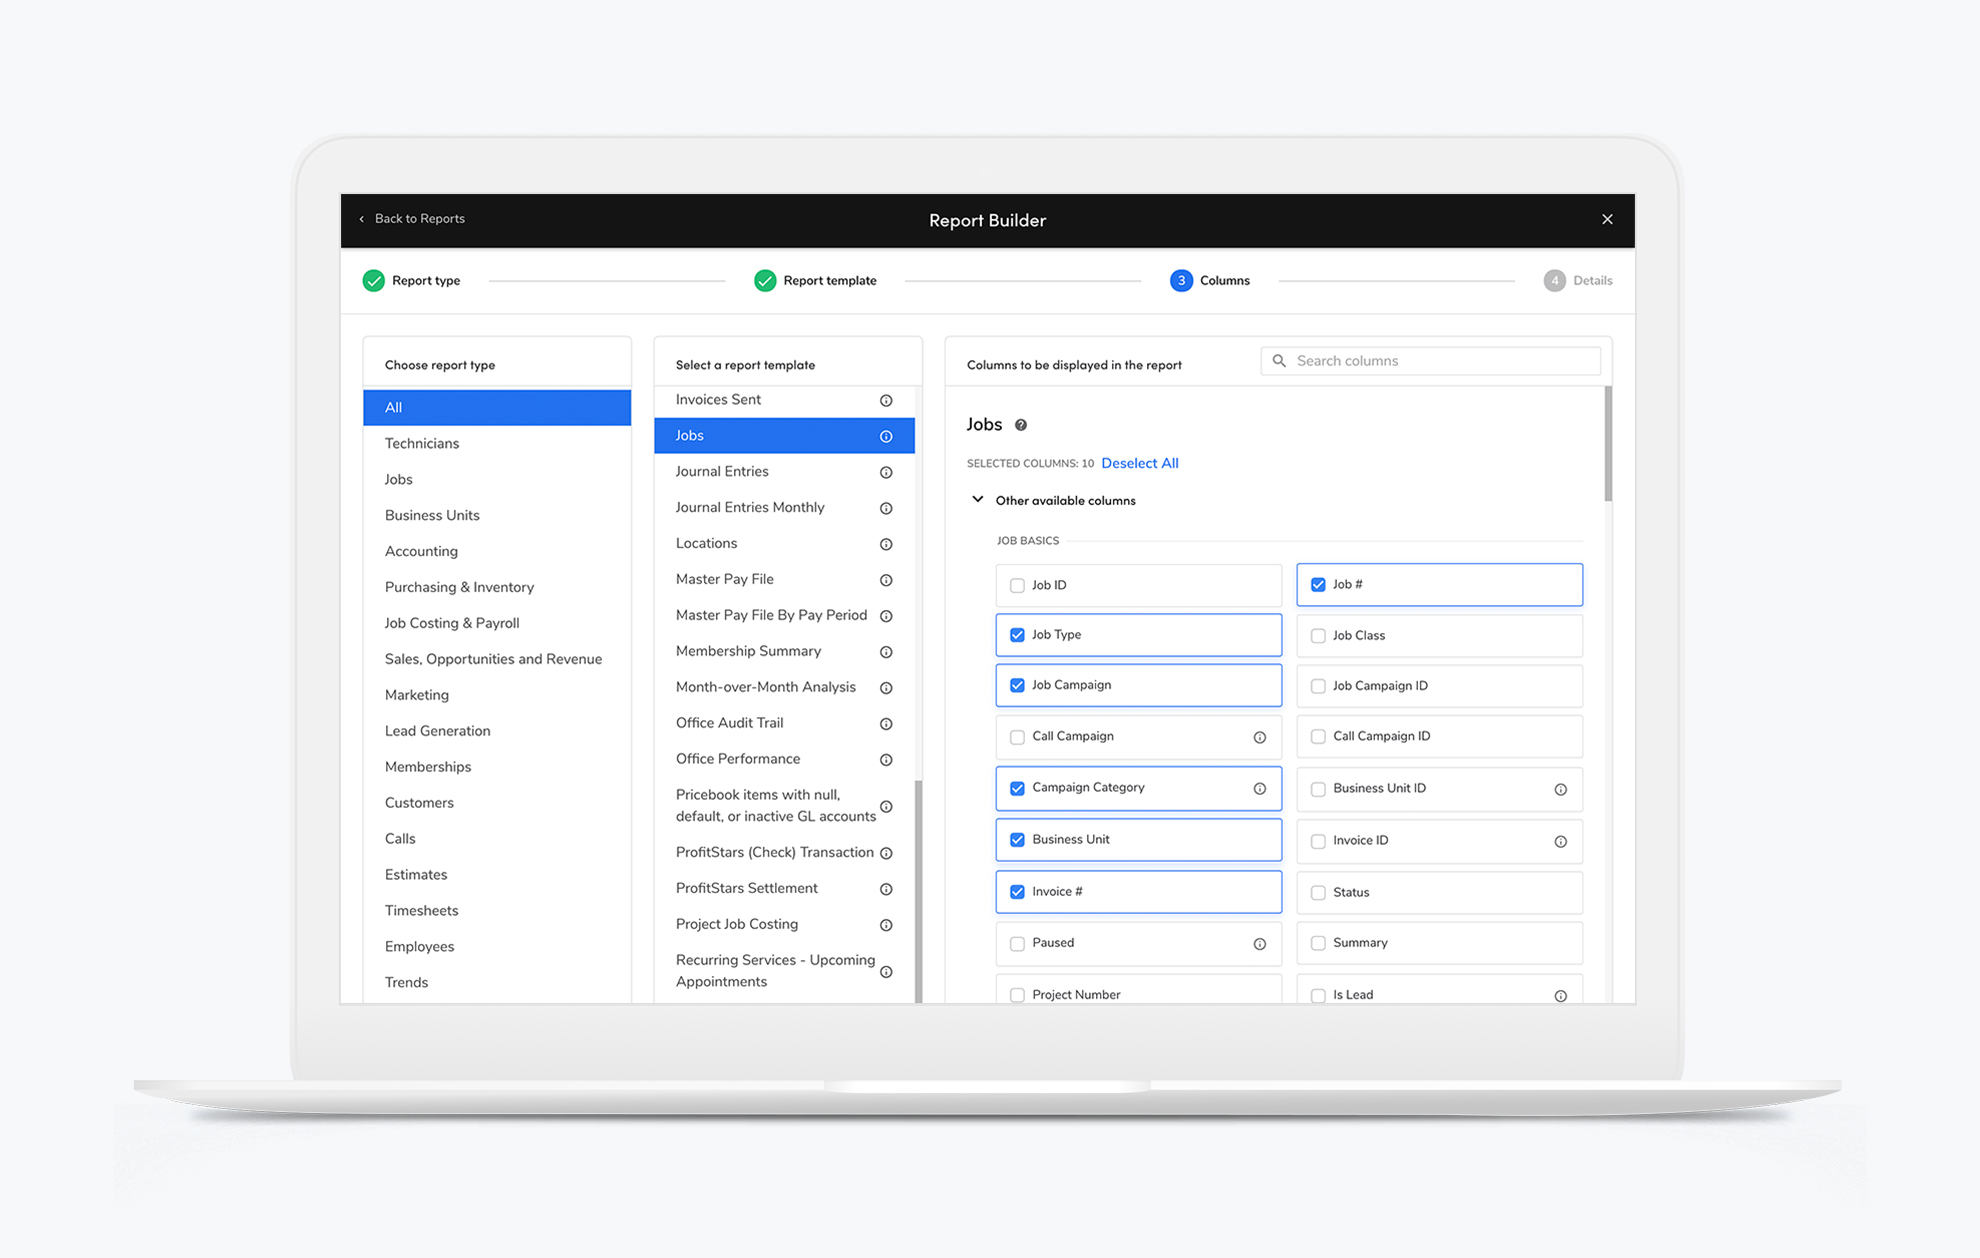
Task: Choose the Office Performance template
Action: 737,759
